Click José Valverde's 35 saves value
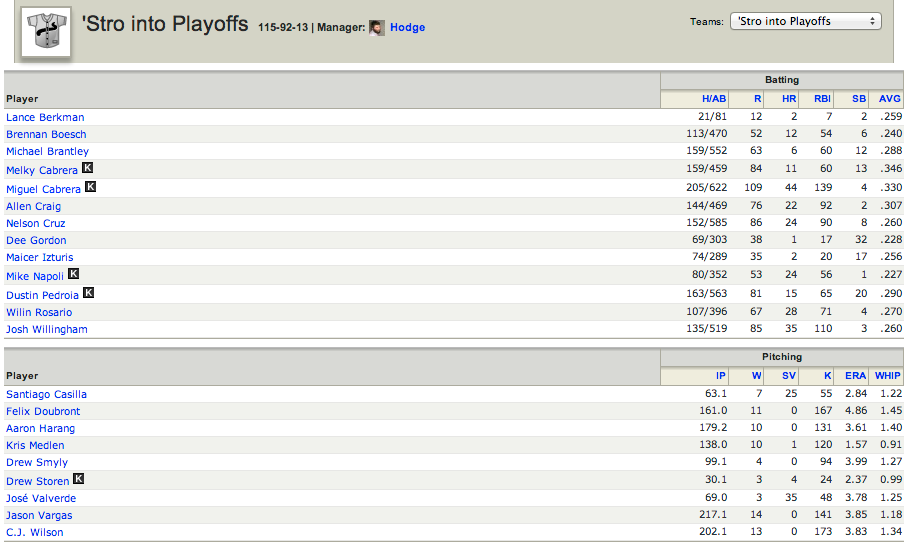913x550 pixels. click(x=791, y=498)
